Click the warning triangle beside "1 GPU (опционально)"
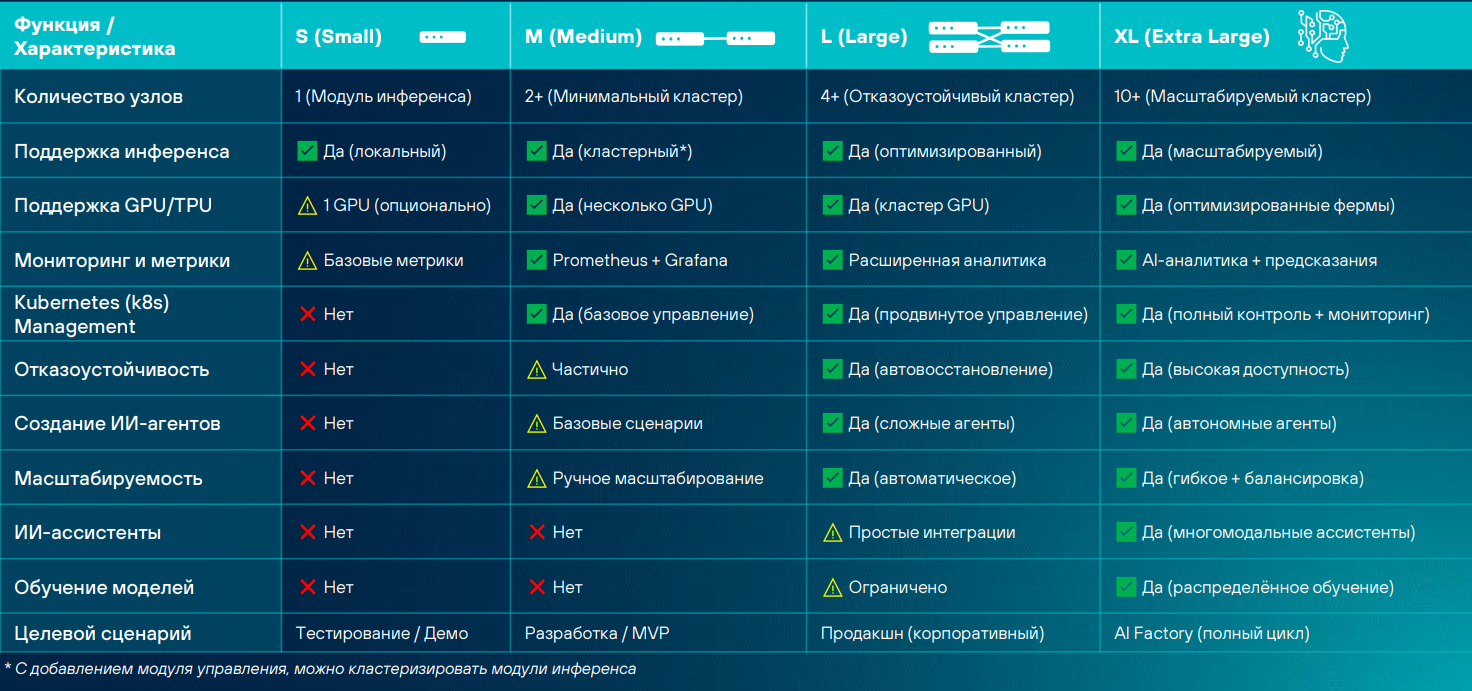 [x=308, y=206]
